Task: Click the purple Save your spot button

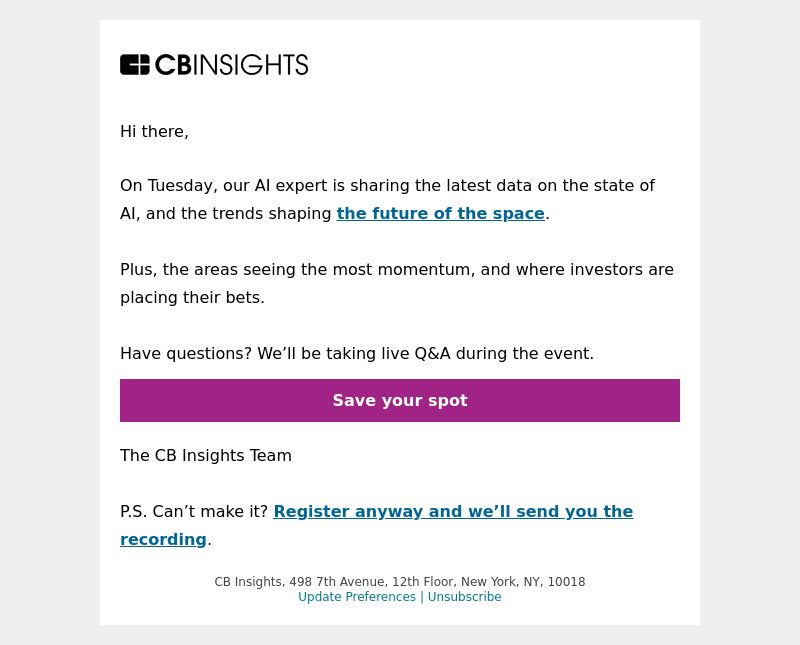Action: tap(400, 401)
